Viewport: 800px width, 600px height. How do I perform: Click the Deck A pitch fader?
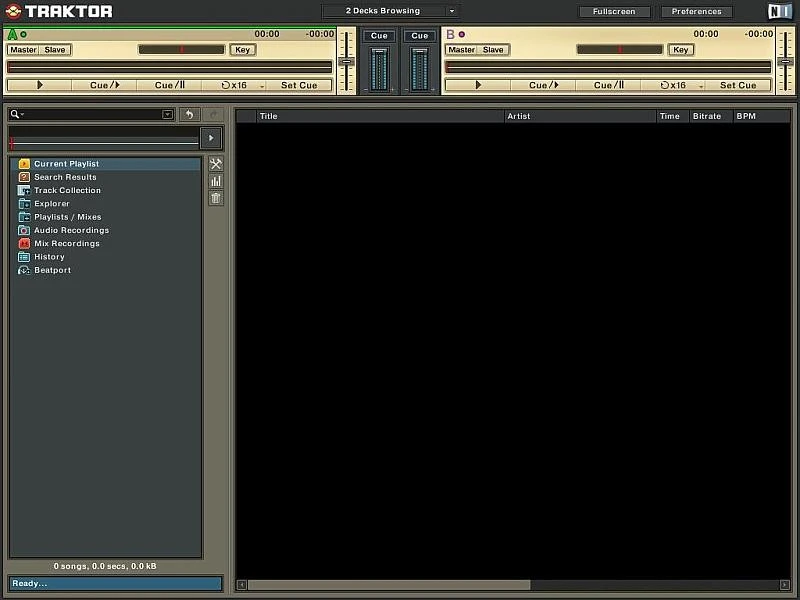(347, 61)
